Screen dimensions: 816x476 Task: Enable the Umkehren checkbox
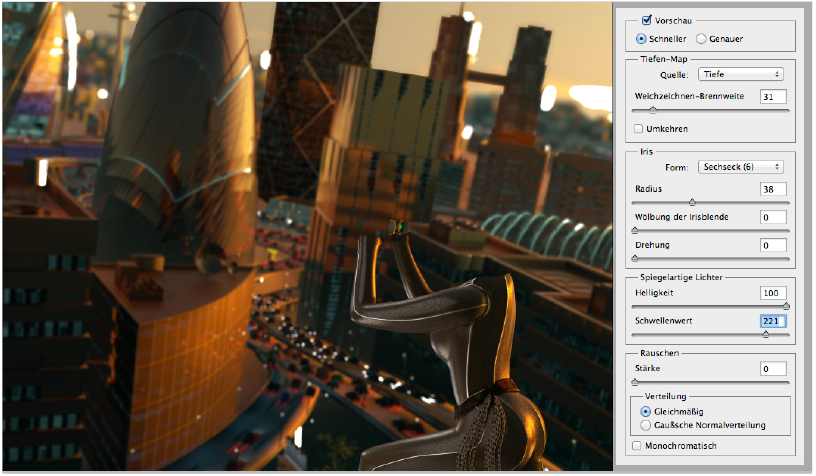[x=639, y=128]
